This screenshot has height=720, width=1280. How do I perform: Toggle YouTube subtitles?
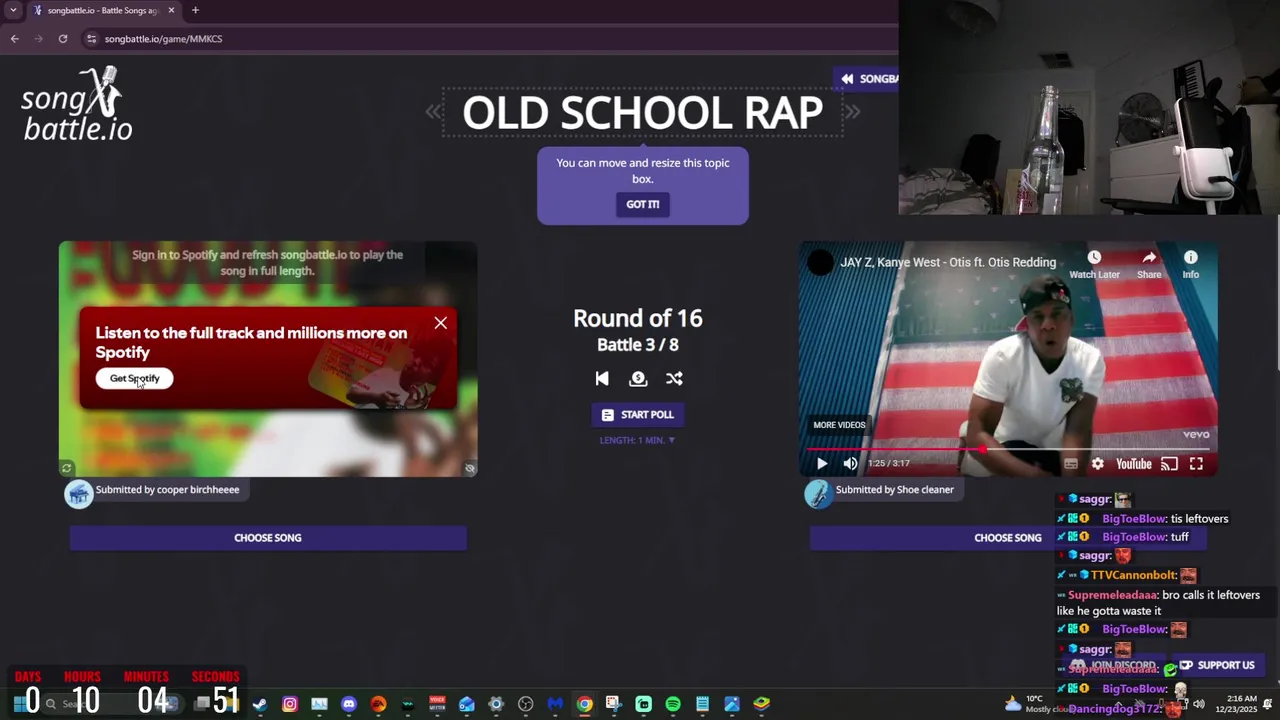pos(1071,464)
